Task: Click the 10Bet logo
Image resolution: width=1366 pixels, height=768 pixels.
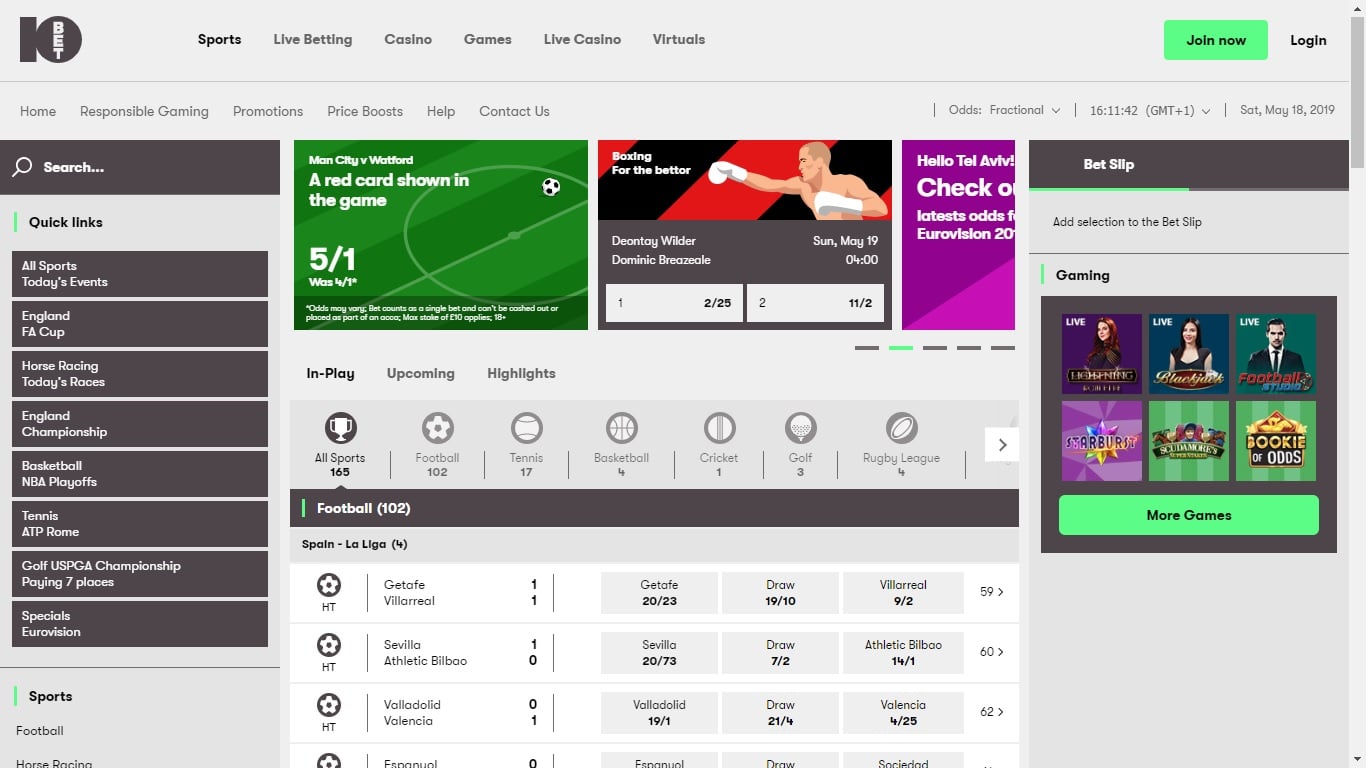Action: 51,40
